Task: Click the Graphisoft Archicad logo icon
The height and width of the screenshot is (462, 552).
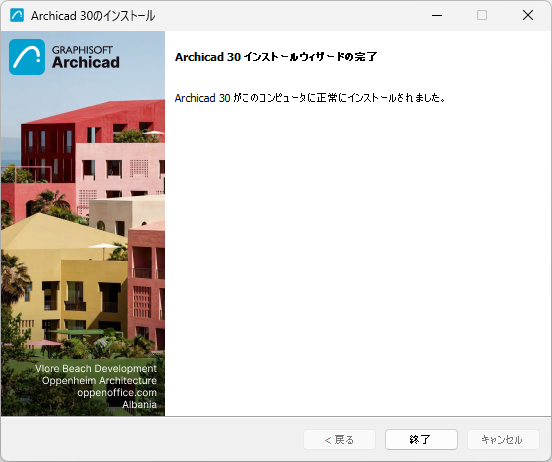Action: (27, 57)
